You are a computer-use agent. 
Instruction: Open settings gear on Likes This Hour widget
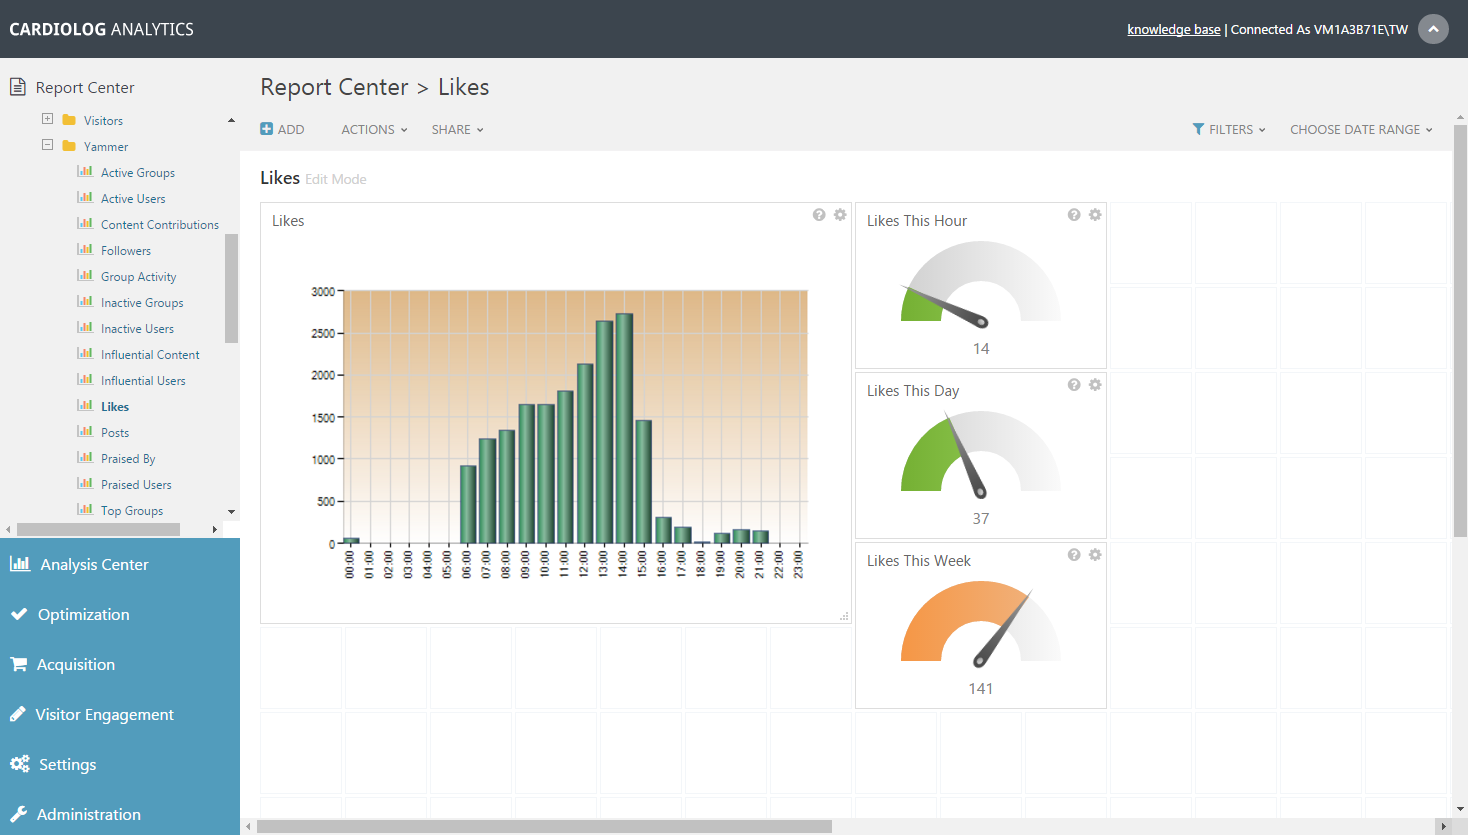[1095, 215]
